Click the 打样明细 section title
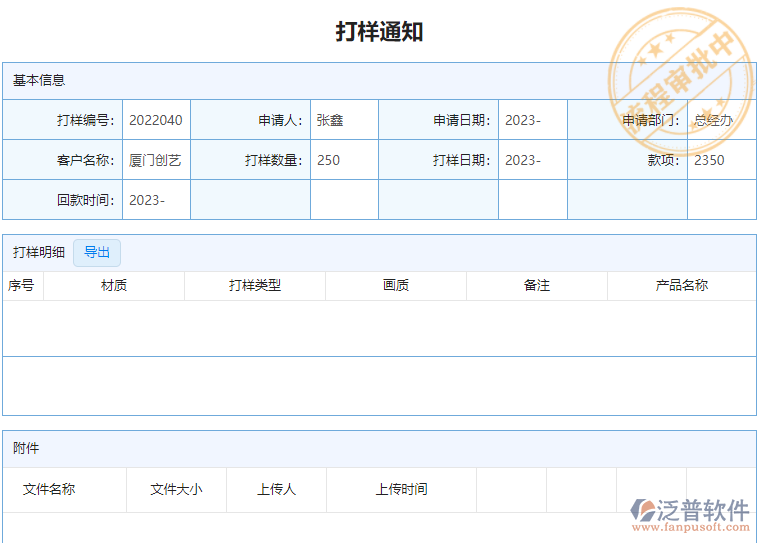 [39, 253]
